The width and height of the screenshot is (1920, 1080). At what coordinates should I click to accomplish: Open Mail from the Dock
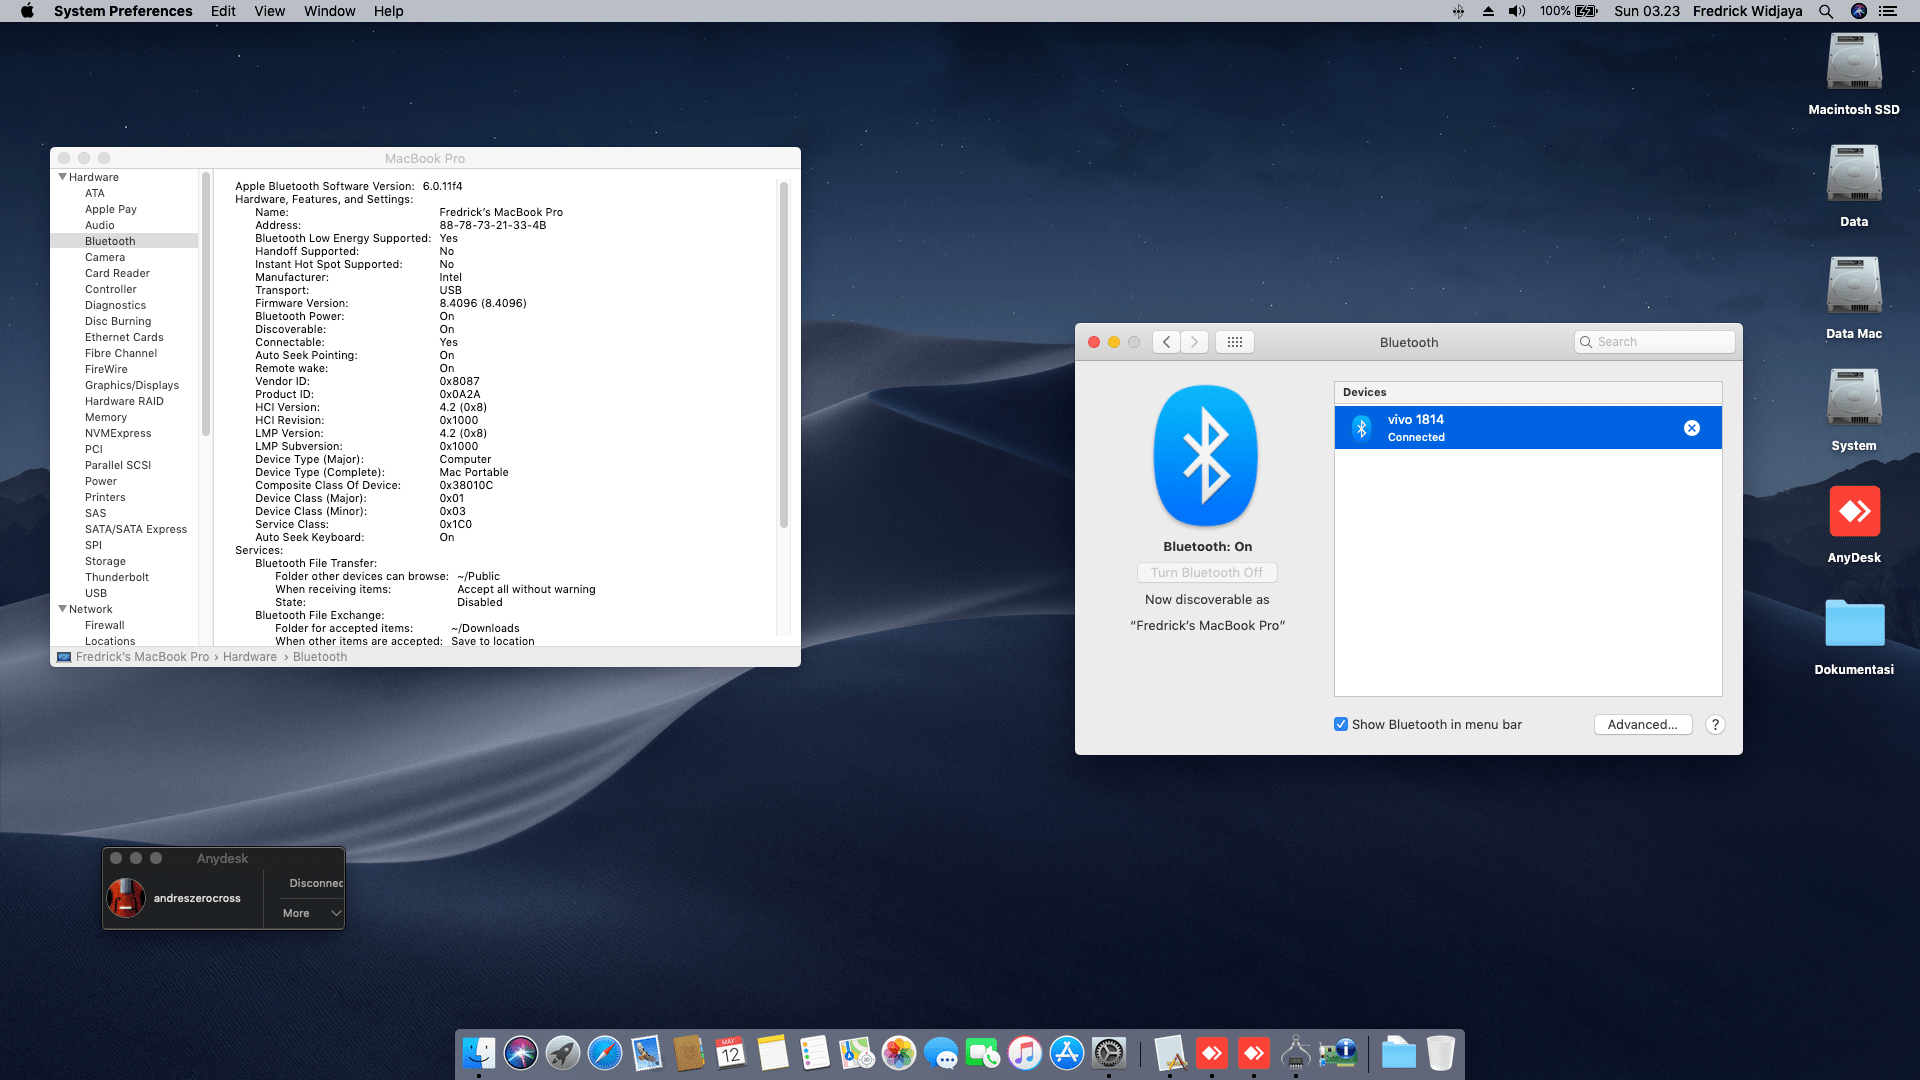click(647, 1052)
